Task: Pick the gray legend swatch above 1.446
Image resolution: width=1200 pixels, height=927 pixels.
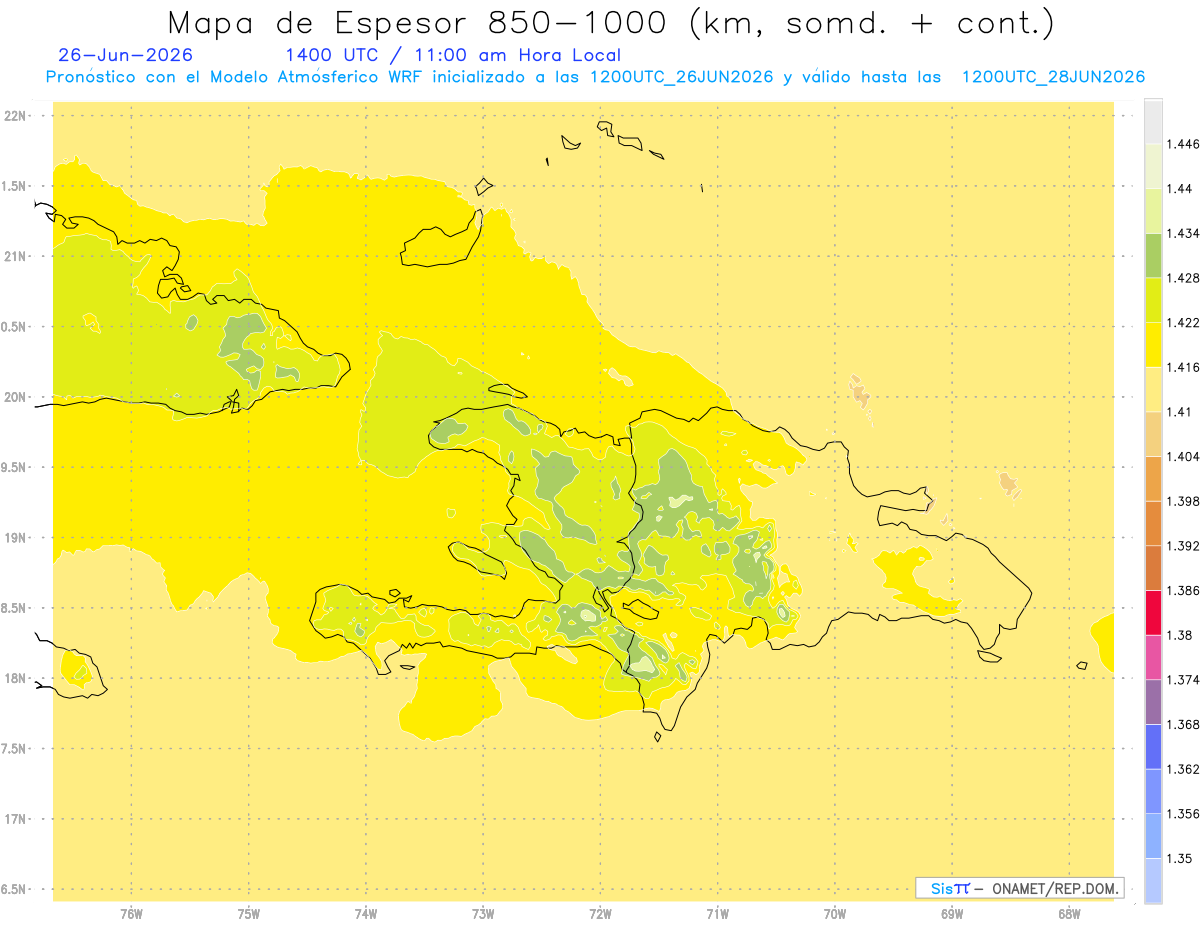Action: (x=1153, y=121)
